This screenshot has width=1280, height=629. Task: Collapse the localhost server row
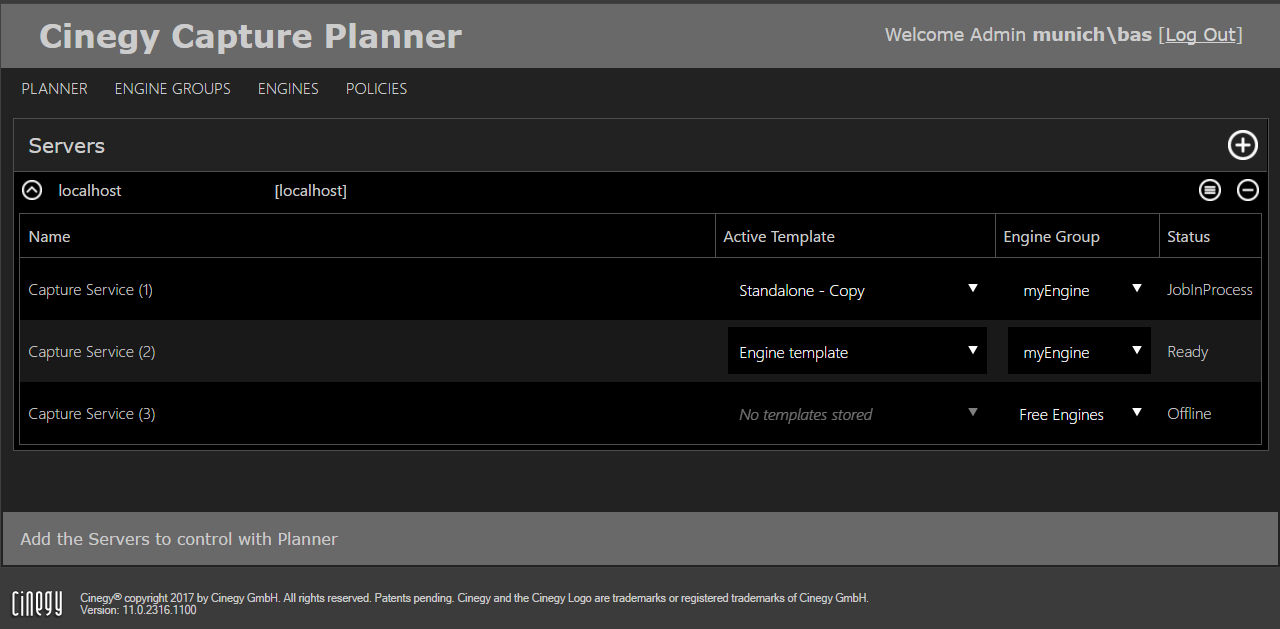tap(32, 190)
